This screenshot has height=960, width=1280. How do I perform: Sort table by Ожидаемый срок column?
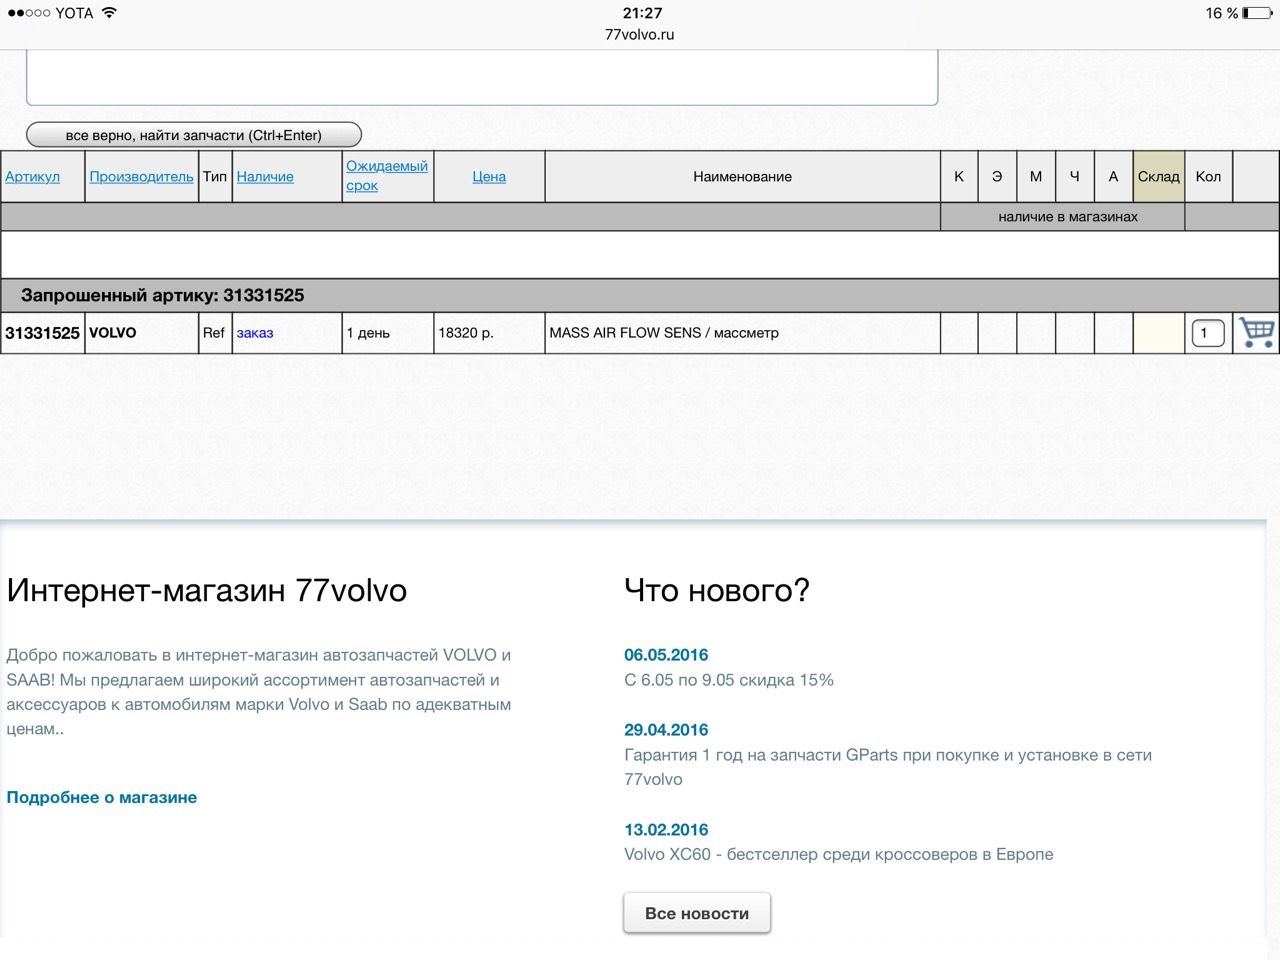[387, 175]
